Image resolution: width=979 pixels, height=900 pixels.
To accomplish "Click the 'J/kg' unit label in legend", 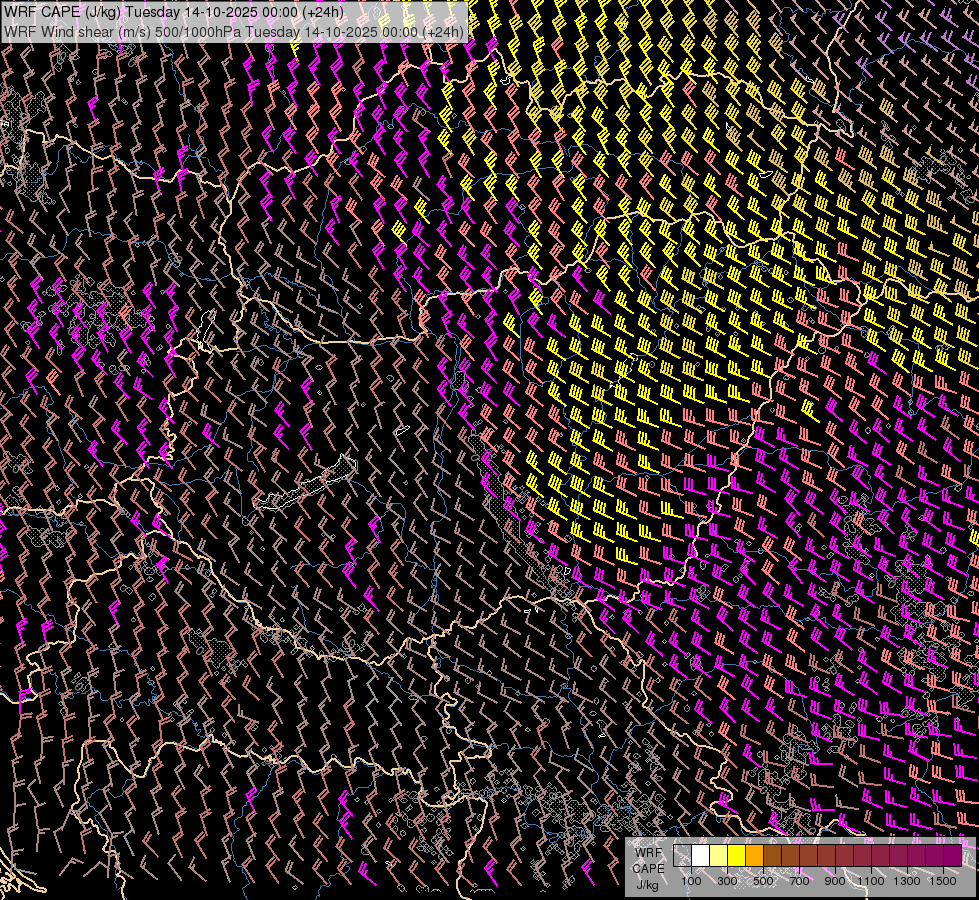I will tap(647, 885).
